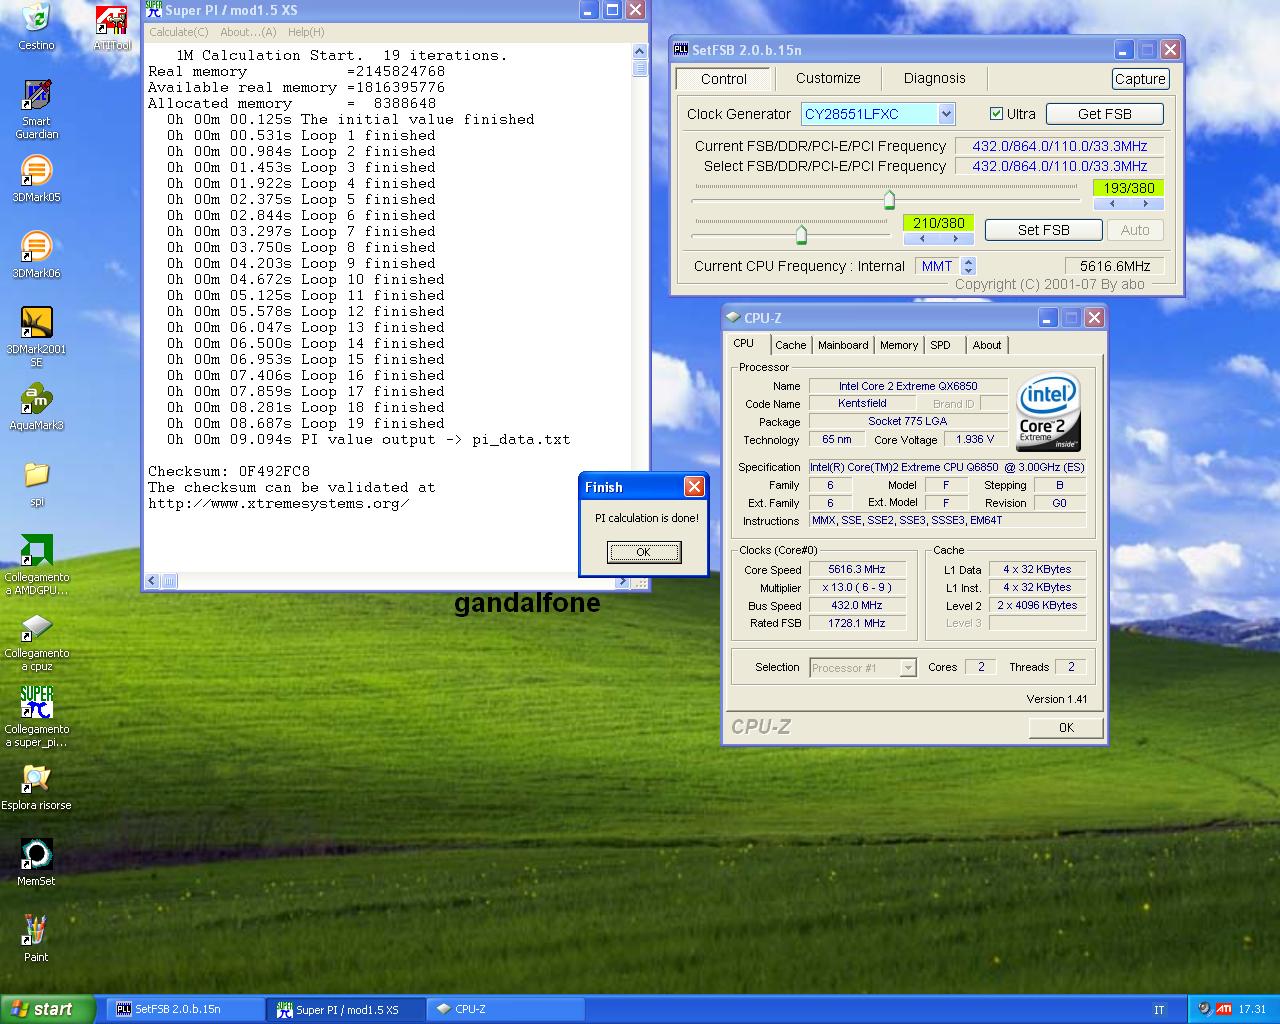The height and width of the screenshot is (1024, 1280).
Task: Click the MMT frequency mode stepper
Action: [968, 266]
